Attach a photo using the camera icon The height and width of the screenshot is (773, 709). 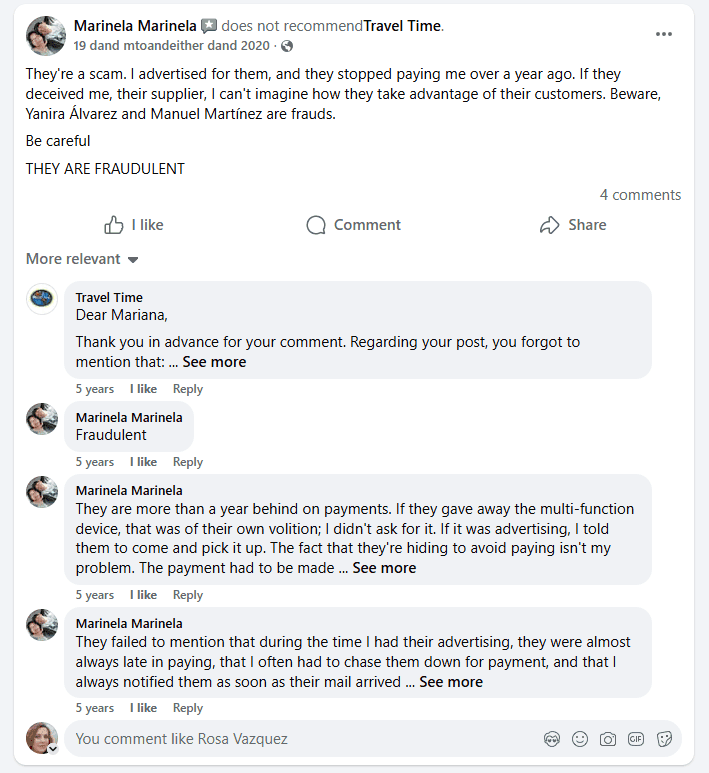point(607,739)
